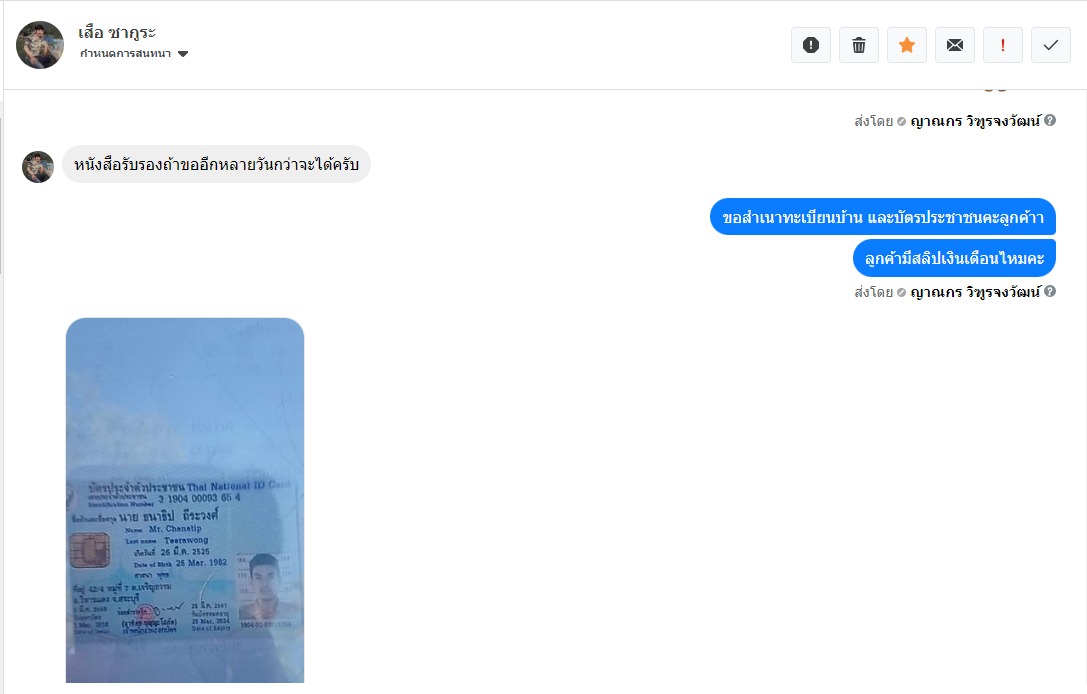Select the gray received message bubble

point(216,164)
